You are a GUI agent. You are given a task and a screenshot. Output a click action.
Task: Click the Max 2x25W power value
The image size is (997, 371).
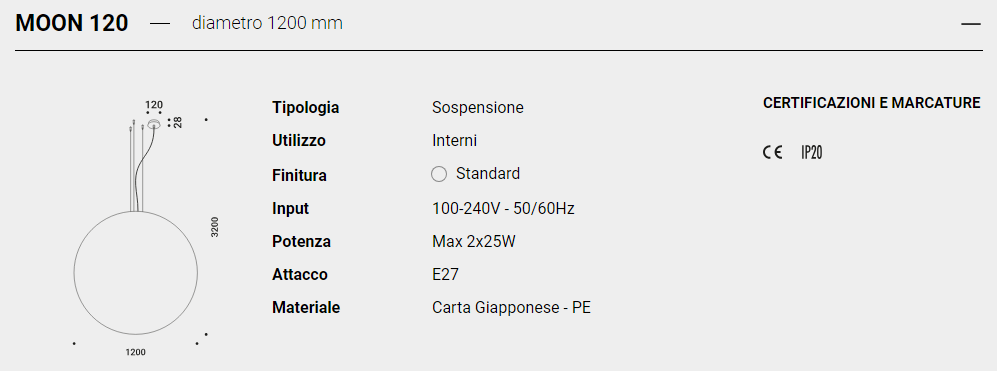pyautogui.click(x=474, y=242)
